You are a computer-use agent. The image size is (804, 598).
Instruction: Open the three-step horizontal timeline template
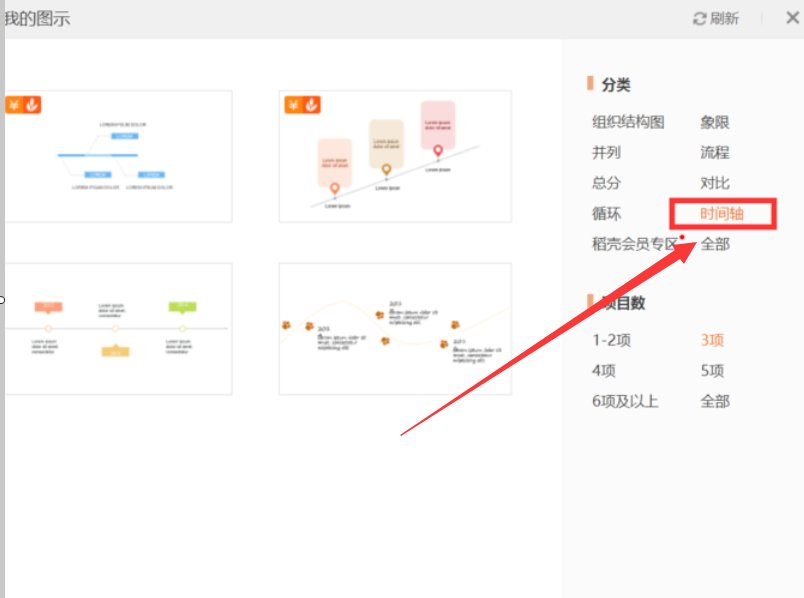[x=120, y=328]
